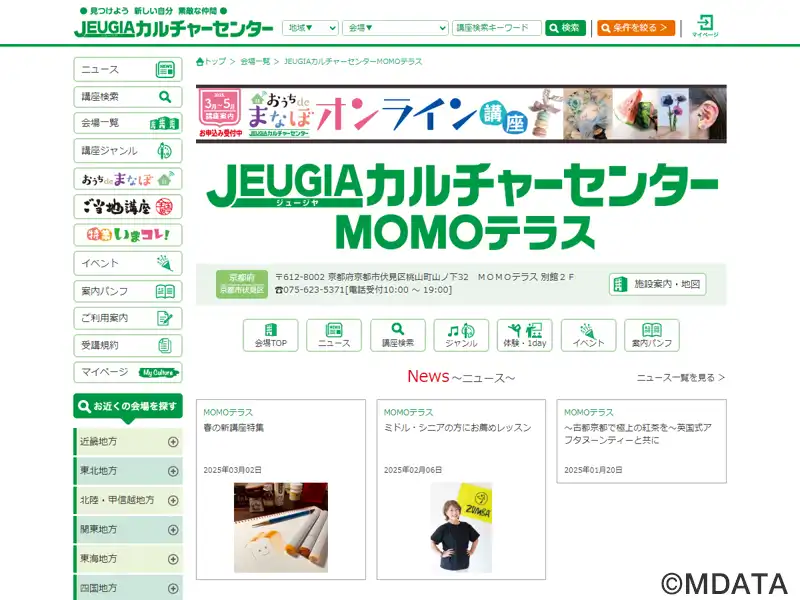800x600 pixels.
Task: Click the 京都府 京都市伏見区 green tag
Action: coord(242,284)
